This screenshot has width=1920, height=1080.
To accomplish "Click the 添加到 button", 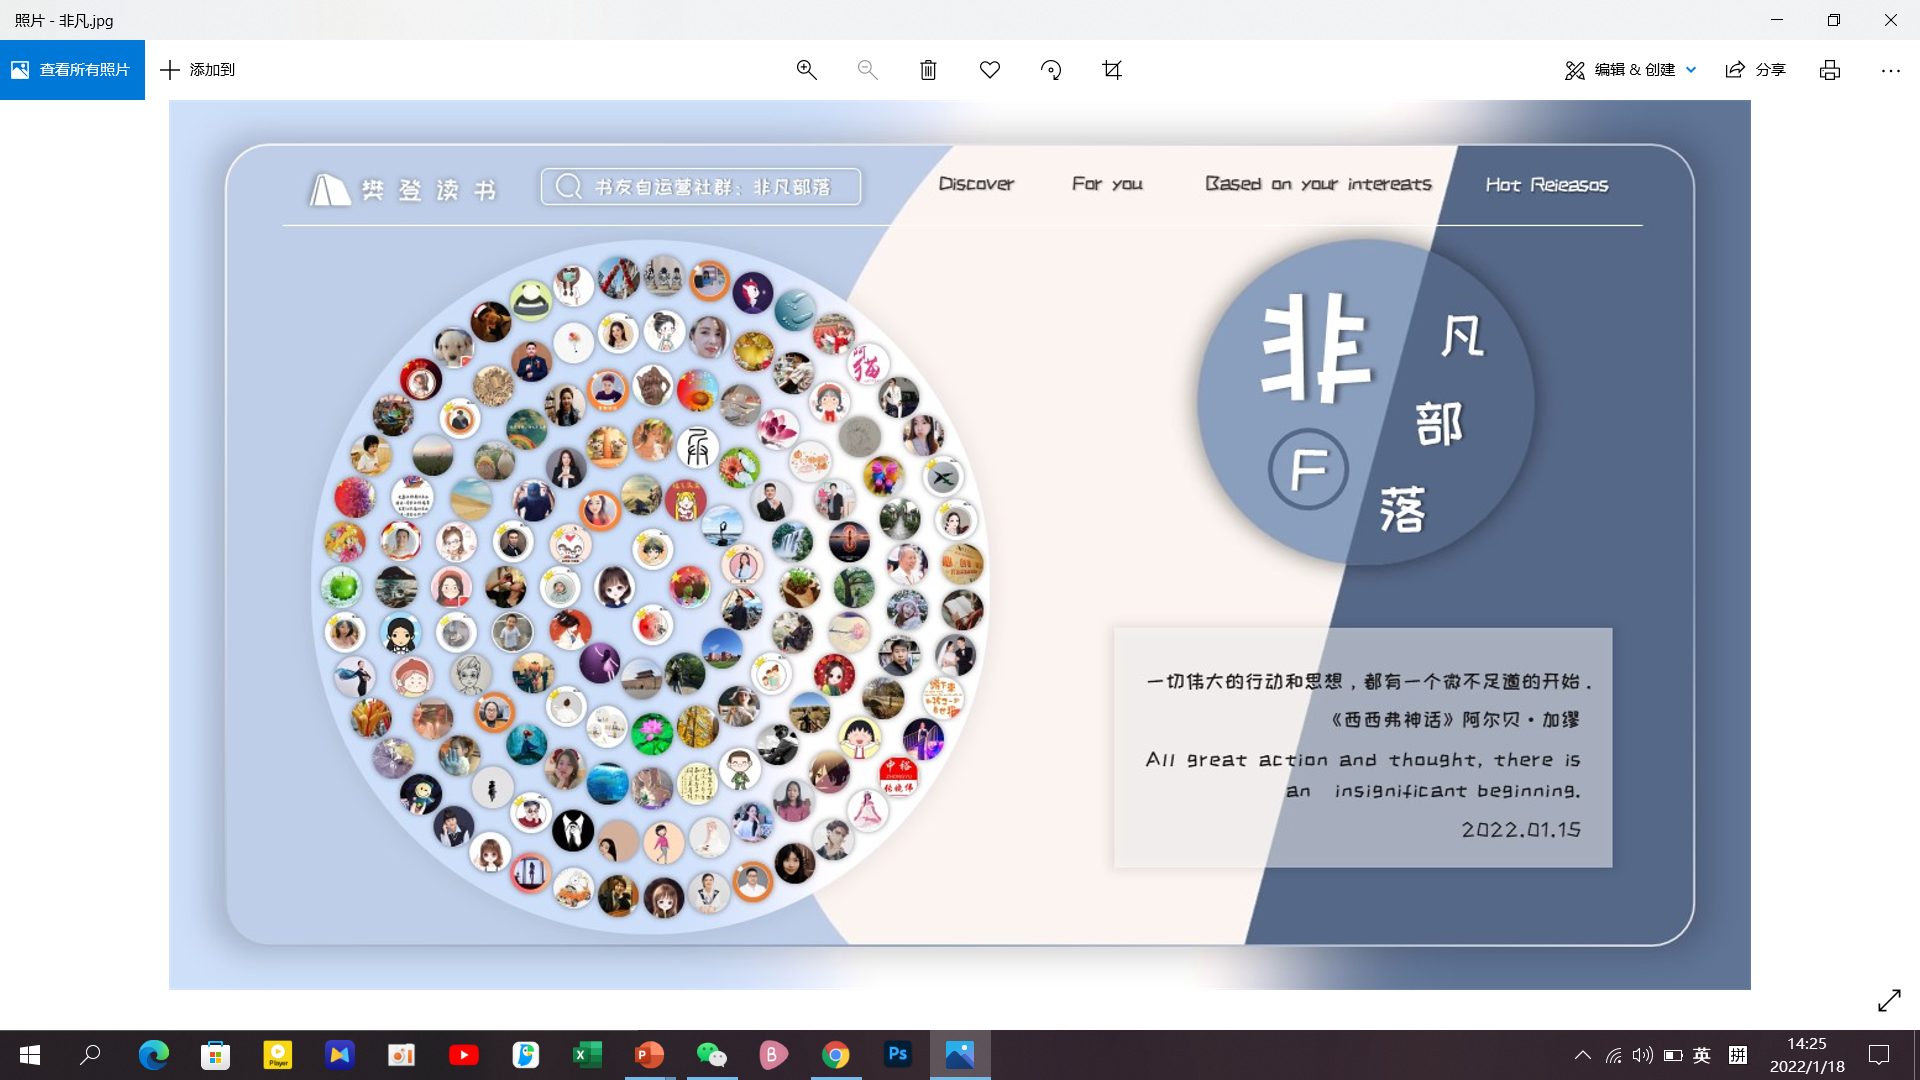I will click(198, 70).
